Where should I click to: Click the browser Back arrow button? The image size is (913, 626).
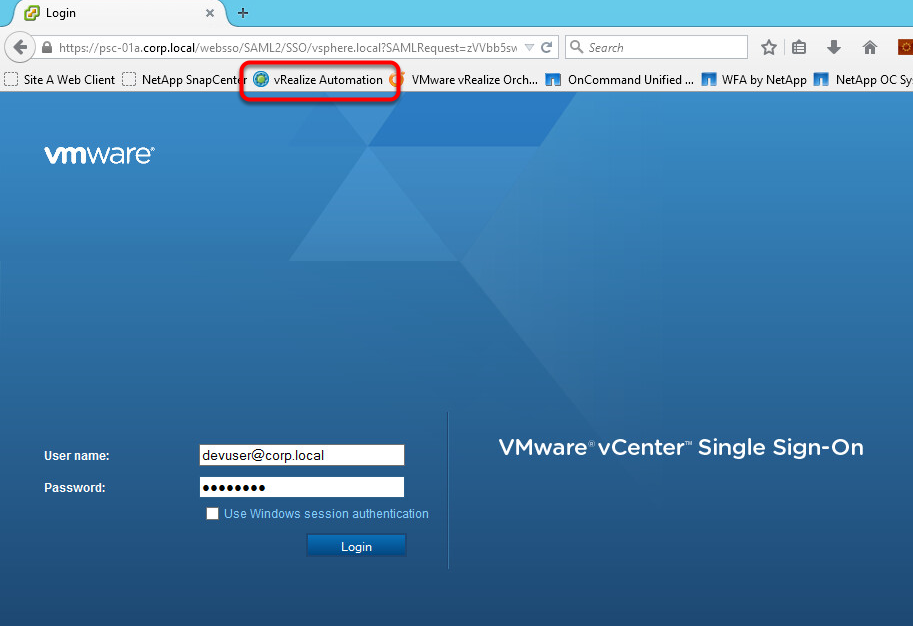[20, 47]
